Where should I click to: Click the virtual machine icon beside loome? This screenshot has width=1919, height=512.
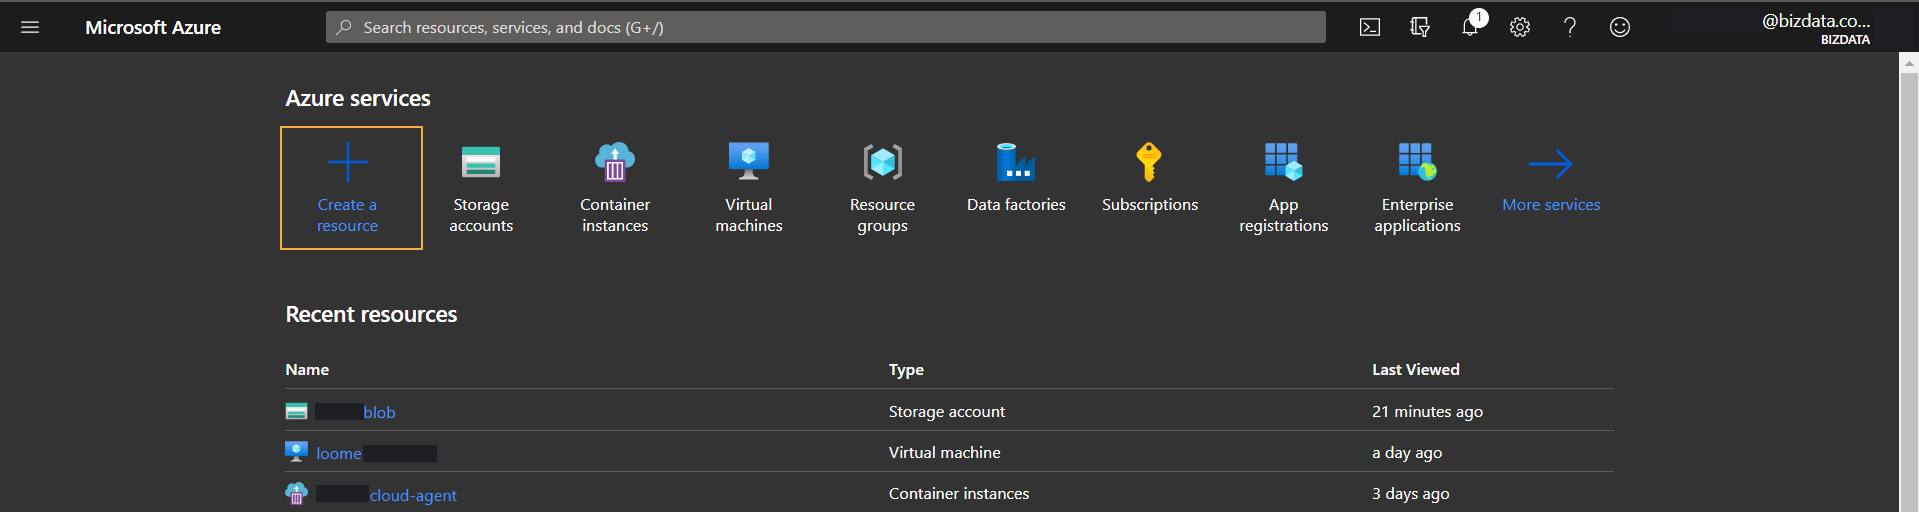[x=296, y=452]
